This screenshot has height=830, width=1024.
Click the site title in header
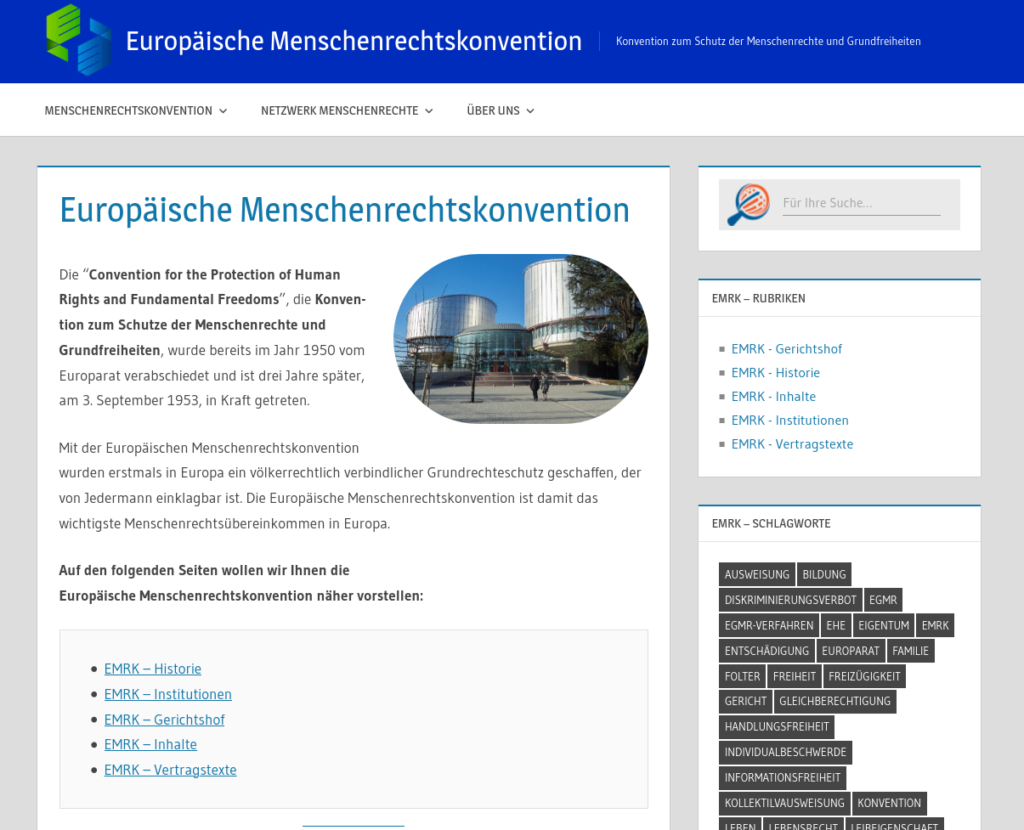353,41
